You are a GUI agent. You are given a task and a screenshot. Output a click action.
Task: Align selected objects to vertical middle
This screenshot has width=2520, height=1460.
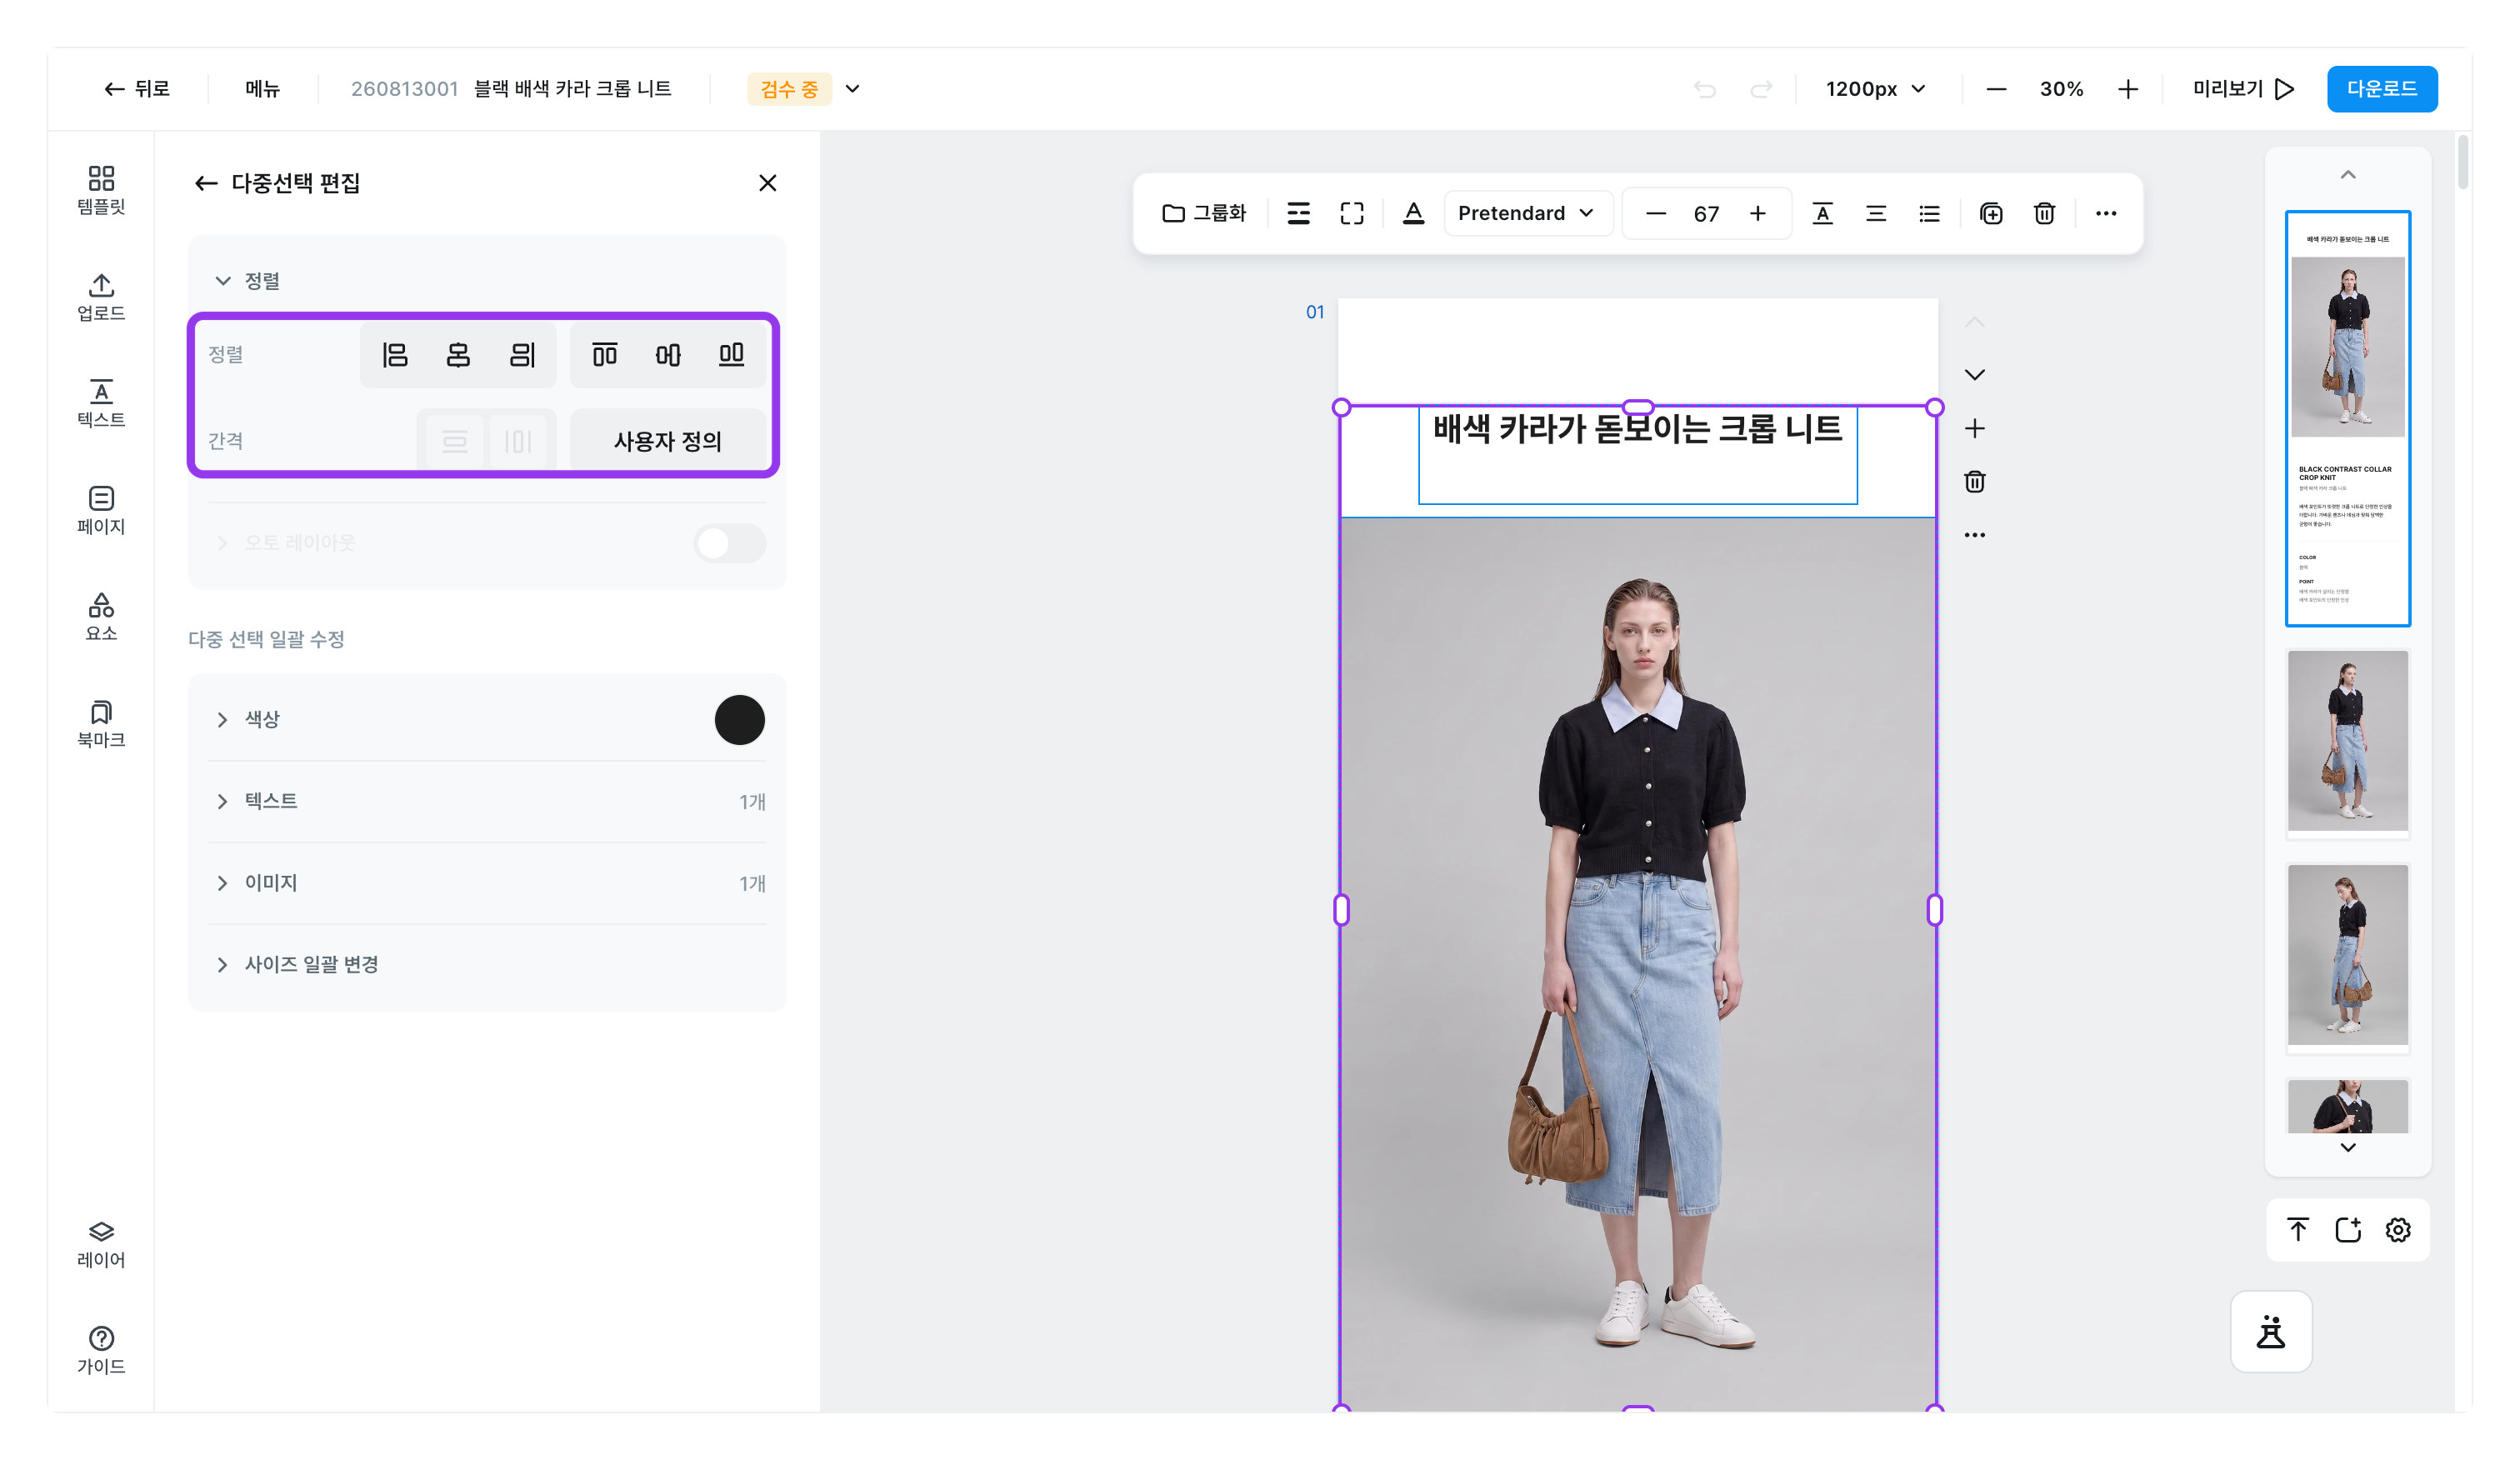[668, 354]
